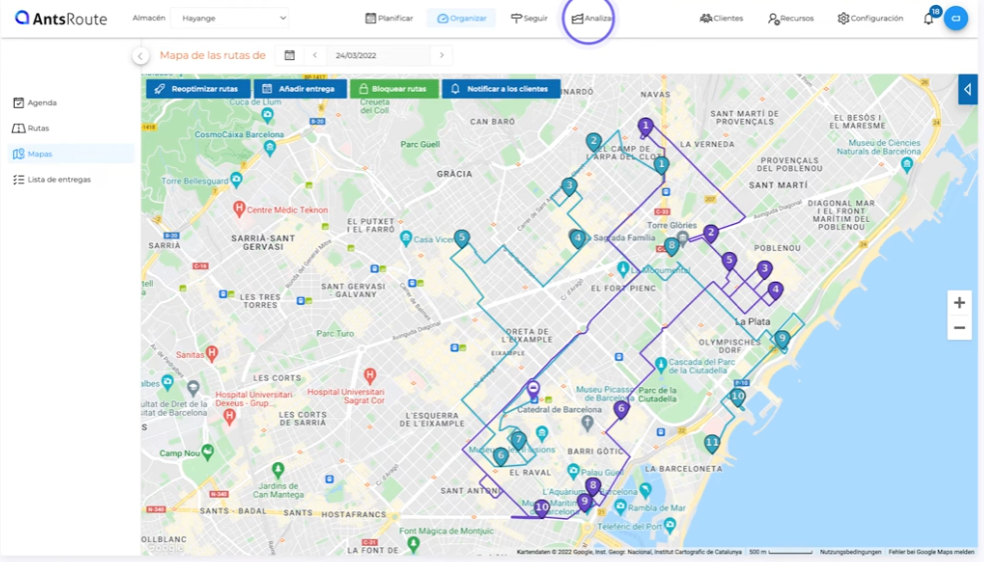
Task: Open the Planificar tab
Action: [389, 18]
